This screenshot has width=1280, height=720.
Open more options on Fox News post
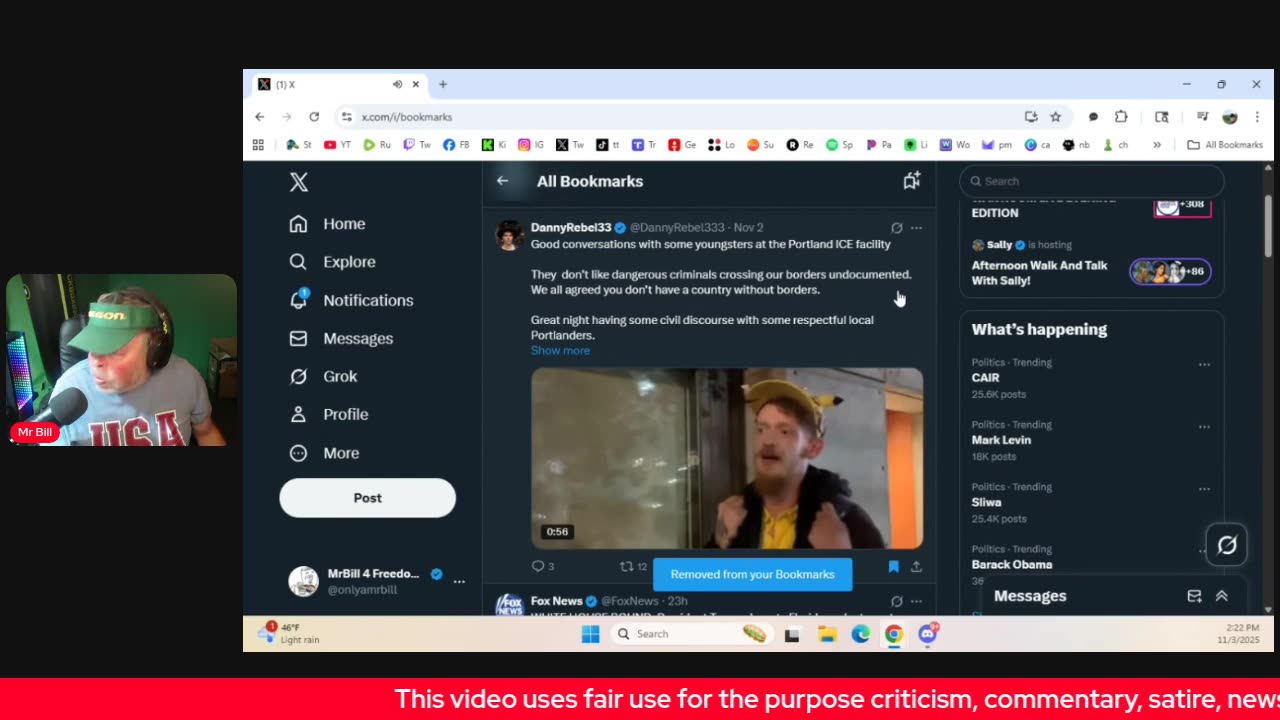pyautogui.click(x=916, y=601)
